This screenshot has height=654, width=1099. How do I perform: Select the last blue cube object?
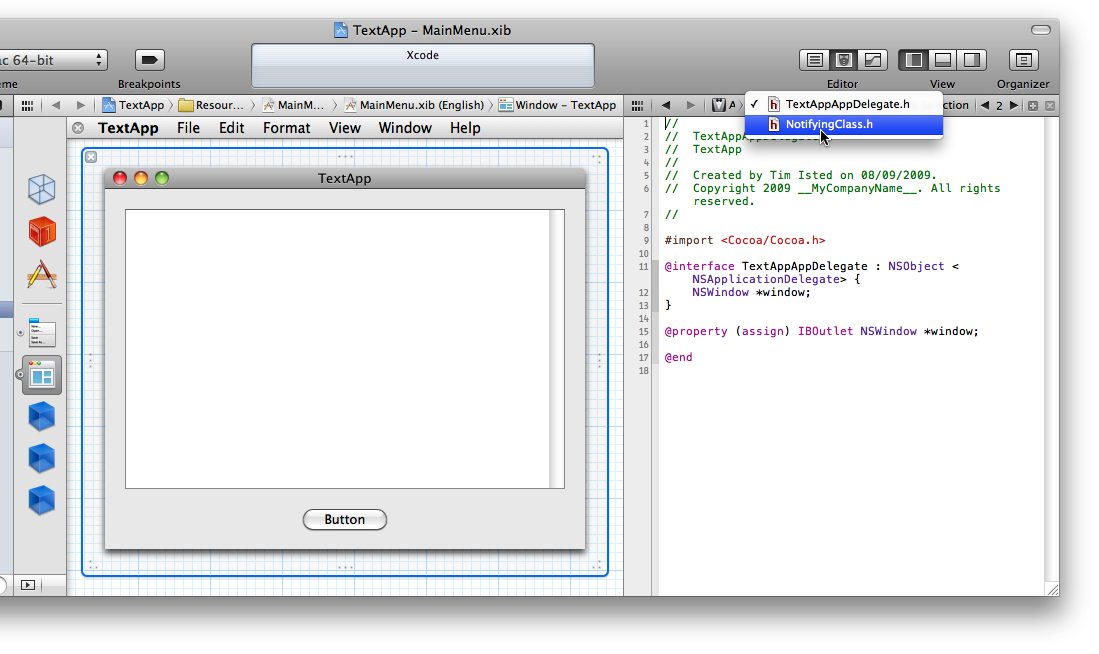[x=41, y=500]
